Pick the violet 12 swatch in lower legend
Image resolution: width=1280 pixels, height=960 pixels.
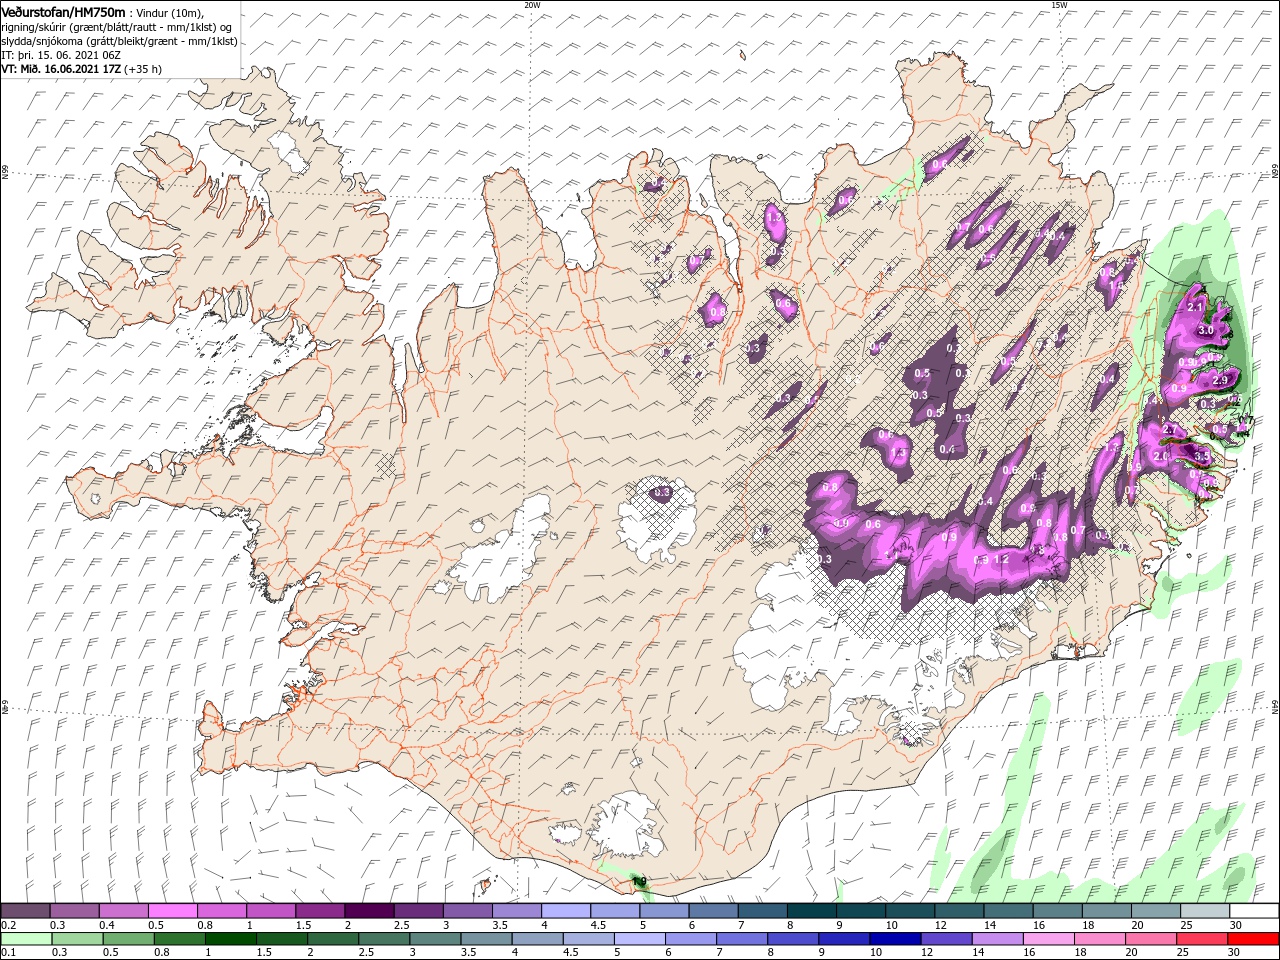coord(948,939)
